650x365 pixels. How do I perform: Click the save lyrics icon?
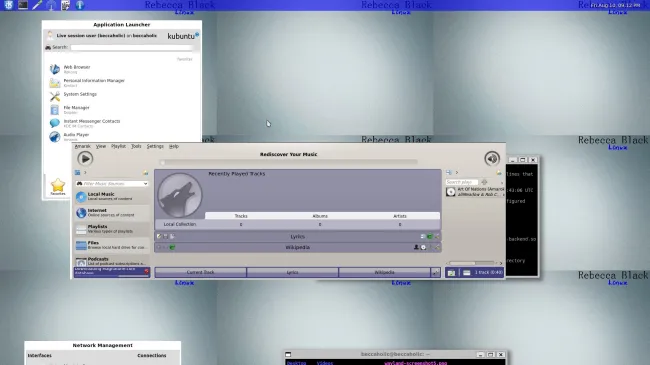[165, 236]
